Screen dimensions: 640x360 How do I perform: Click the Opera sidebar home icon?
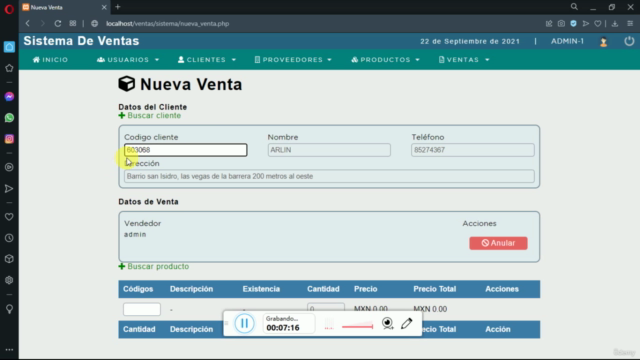tap(9, 47)
